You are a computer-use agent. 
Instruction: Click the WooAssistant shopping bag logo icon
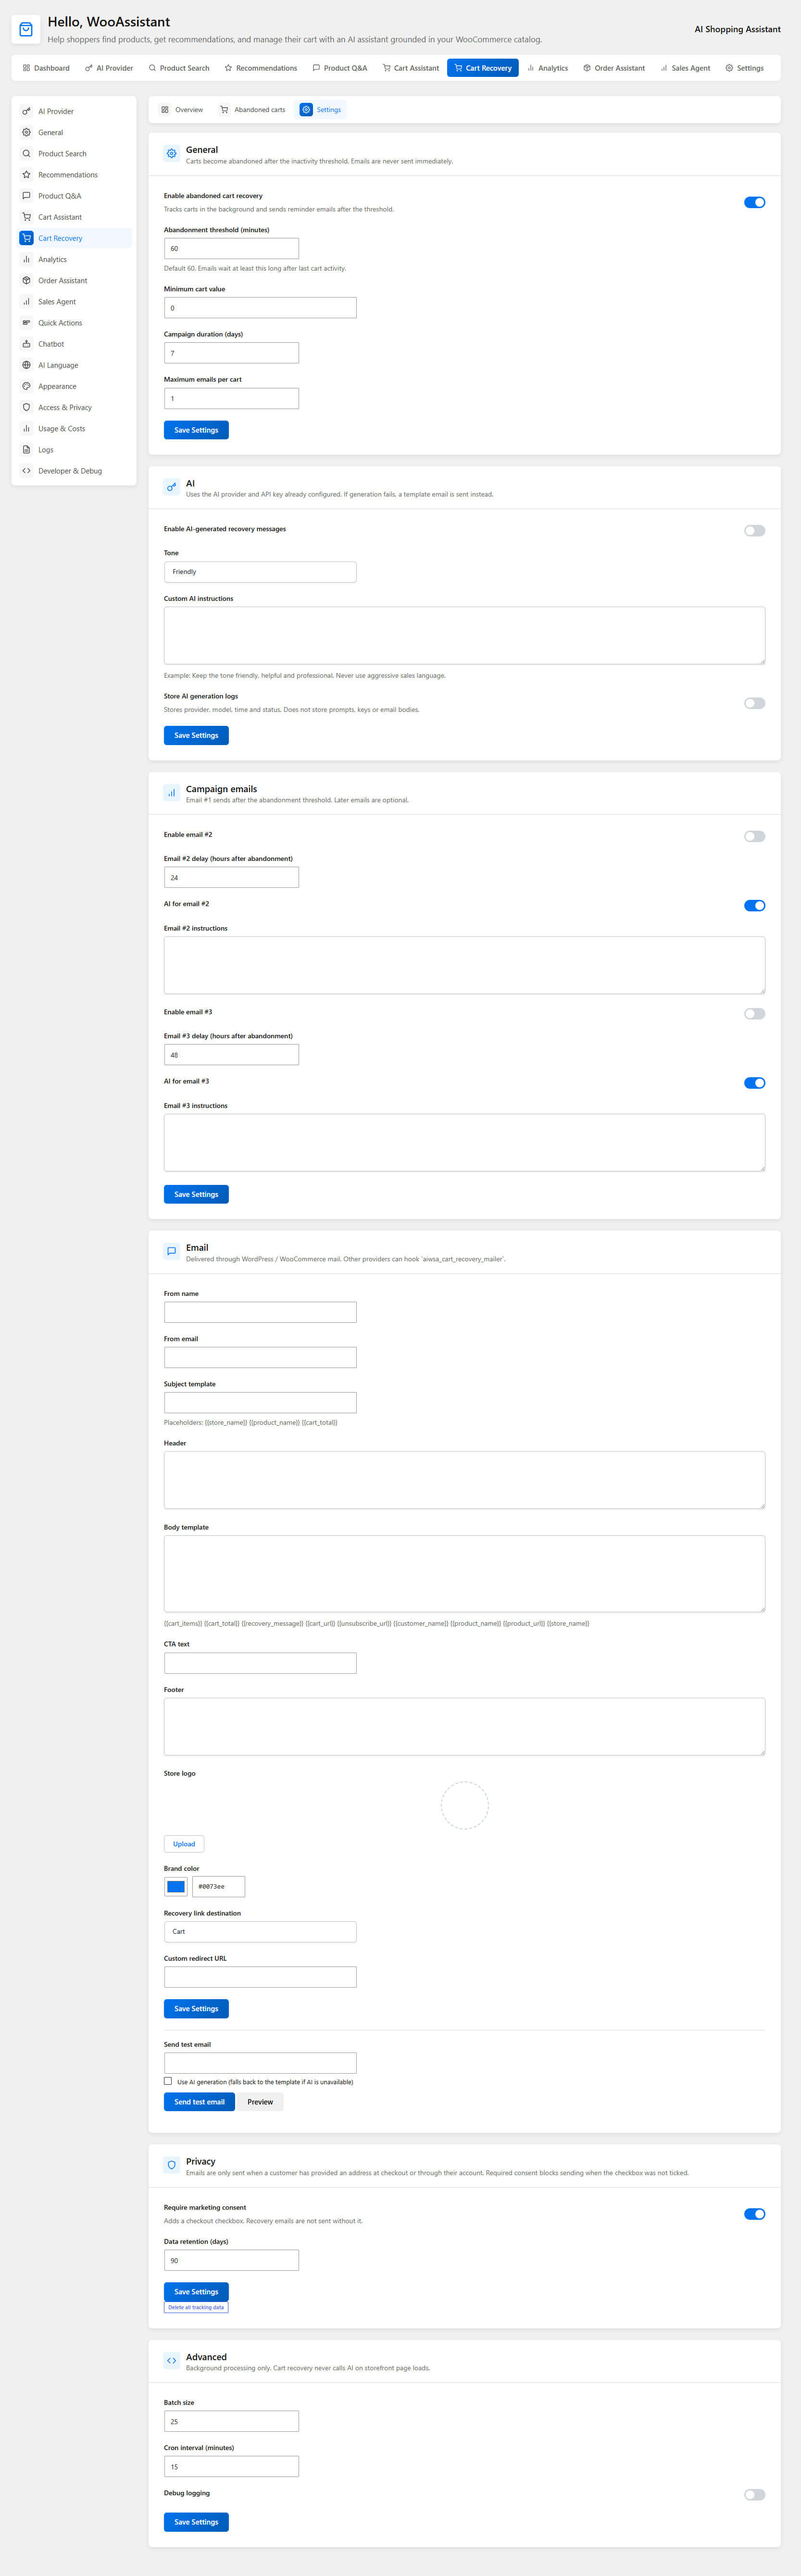pos(26,30)
